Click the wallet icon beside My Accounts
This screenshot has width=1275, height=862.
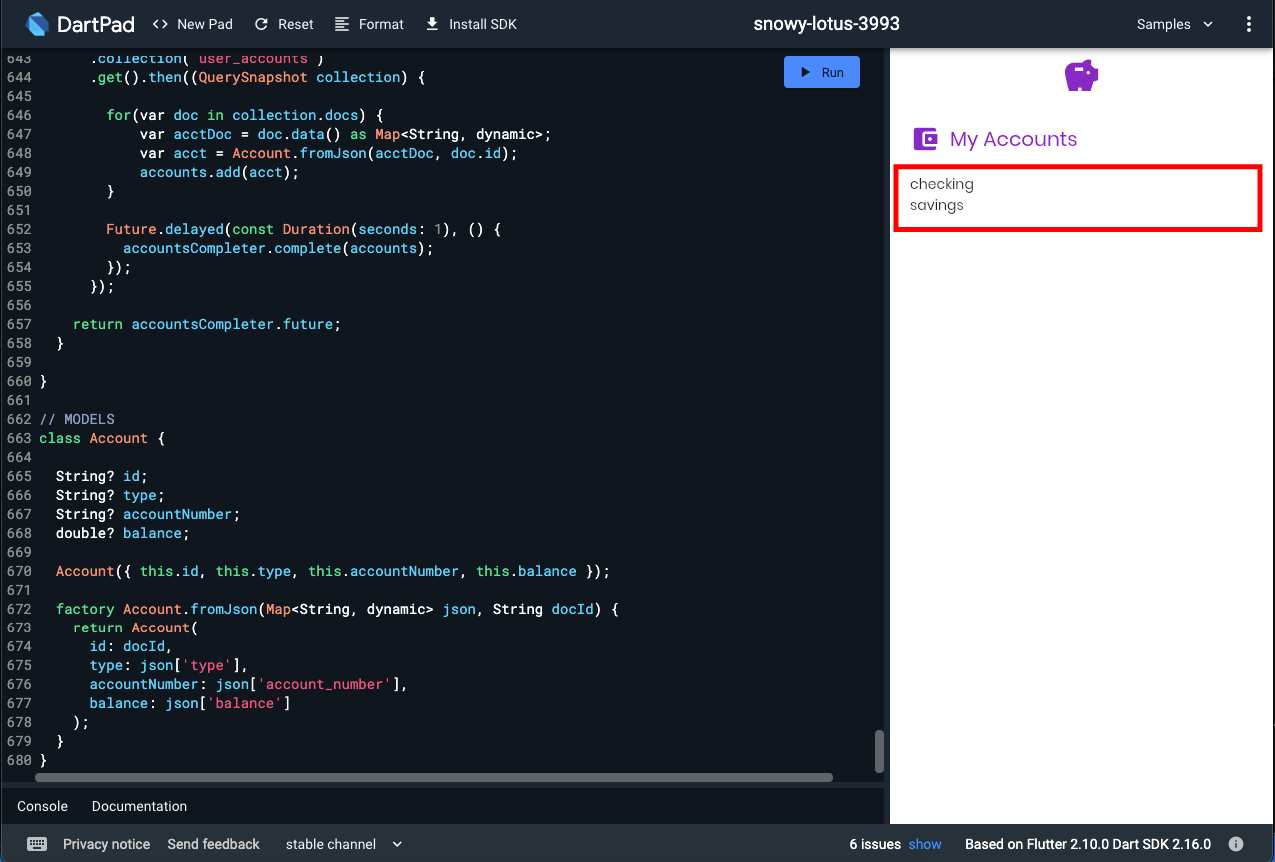click(x=926, y=139)
